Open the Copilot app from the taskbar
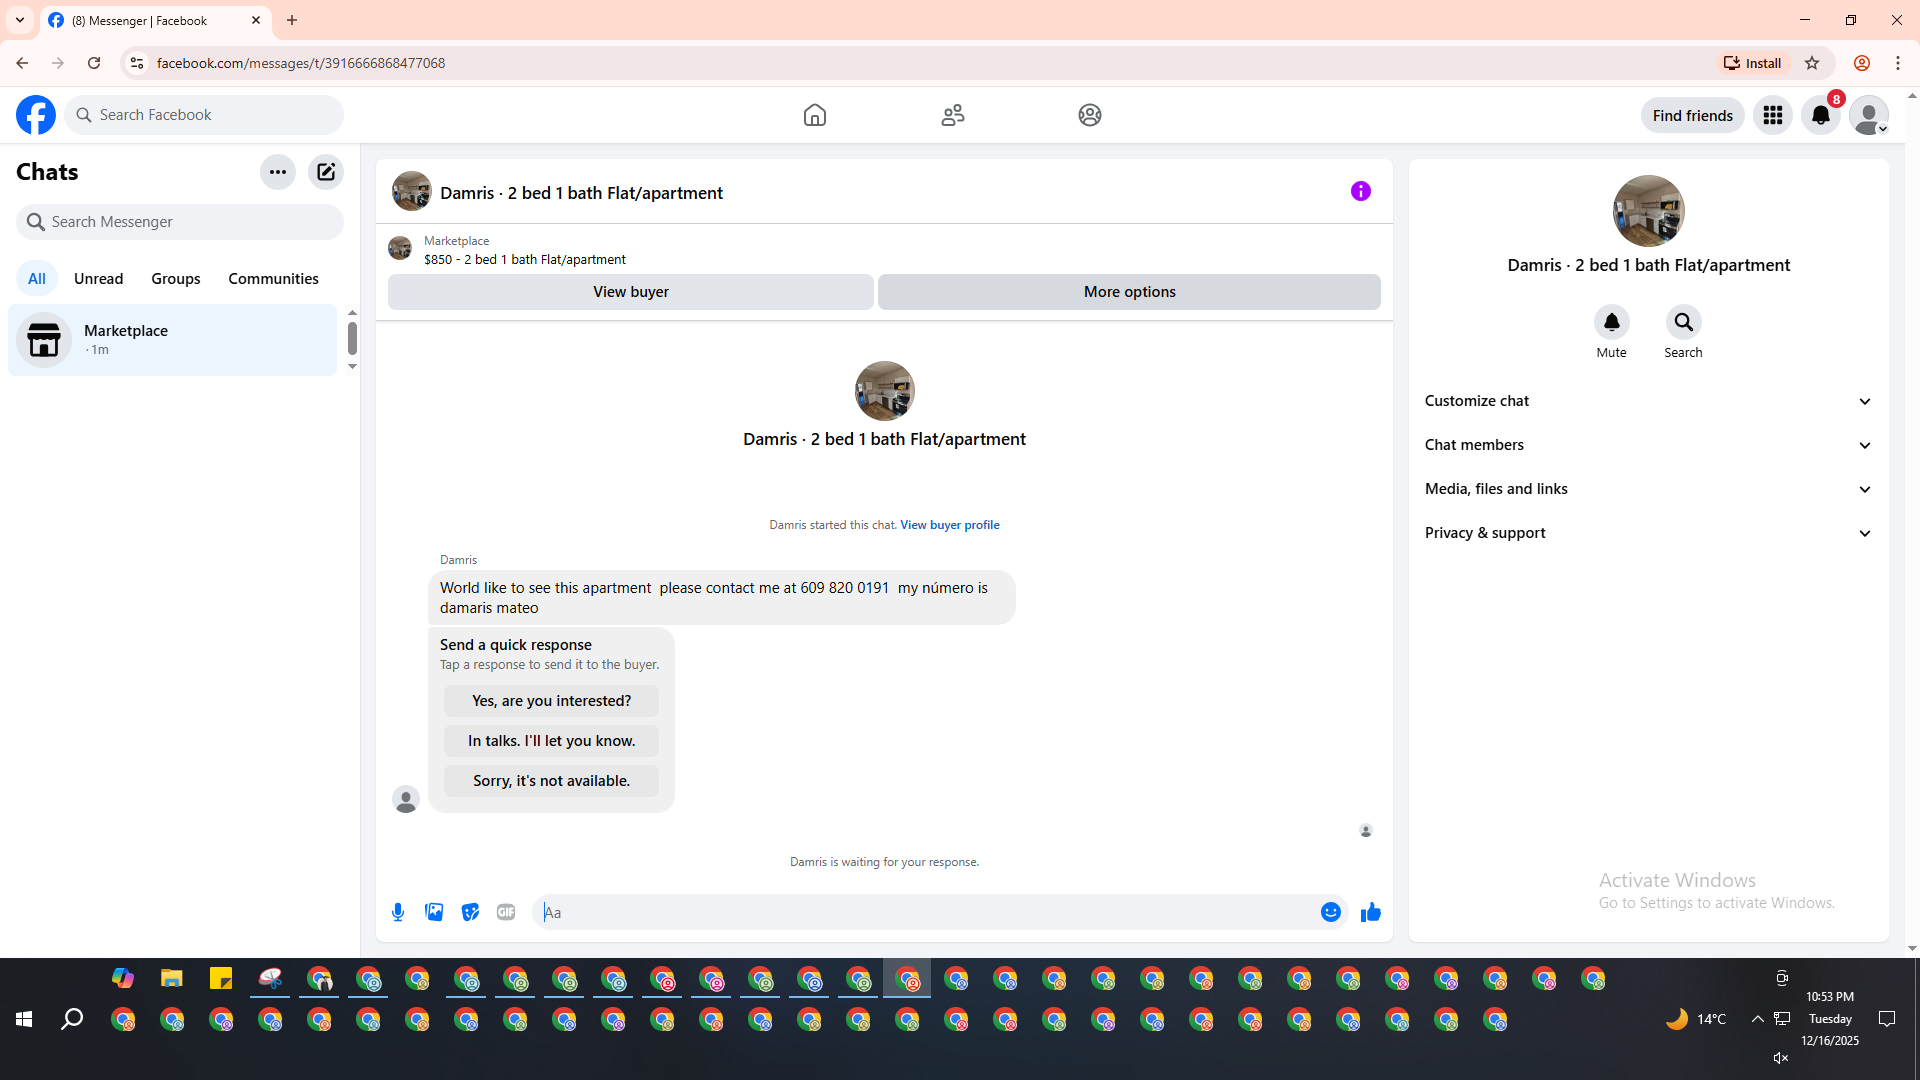This screenshot has width=1920, height=1080. click(123, 978)
